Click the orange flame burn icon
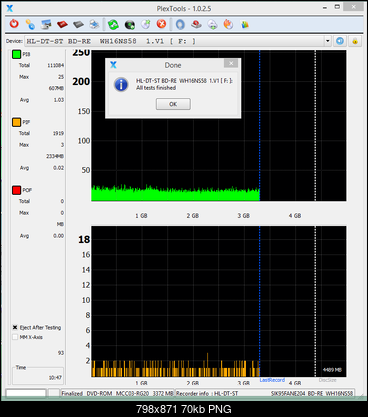This screenshot has width=368, height=417. click(228, 24)
